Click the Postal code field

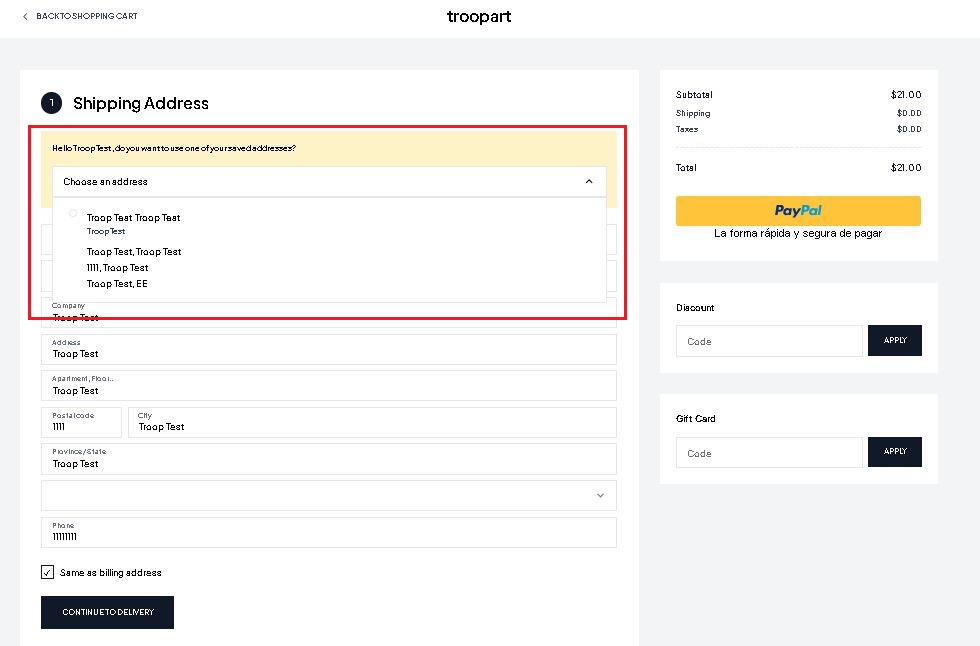[81, 422]
